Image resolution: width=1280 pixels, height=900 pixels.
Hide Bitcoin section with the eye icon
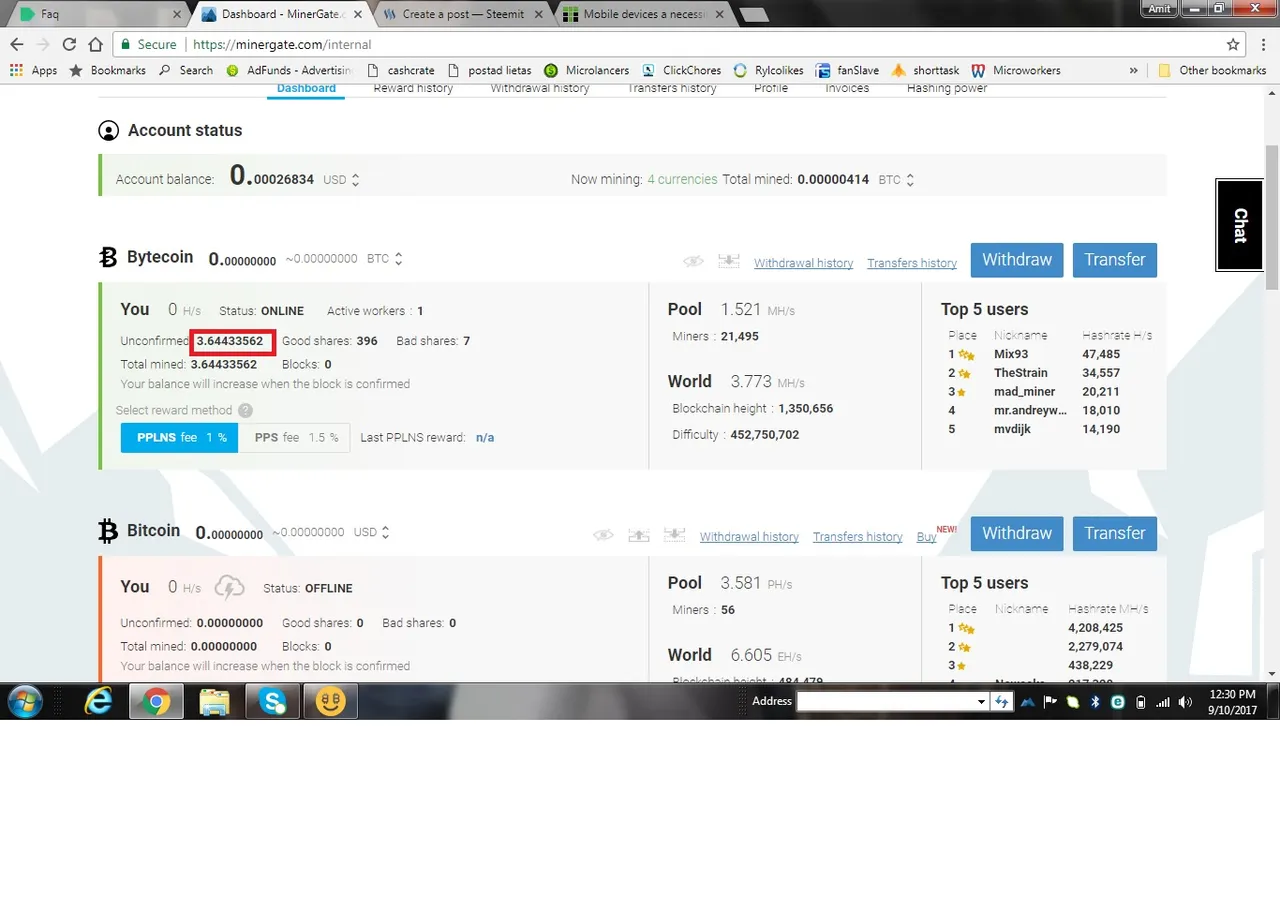[603, 535]
